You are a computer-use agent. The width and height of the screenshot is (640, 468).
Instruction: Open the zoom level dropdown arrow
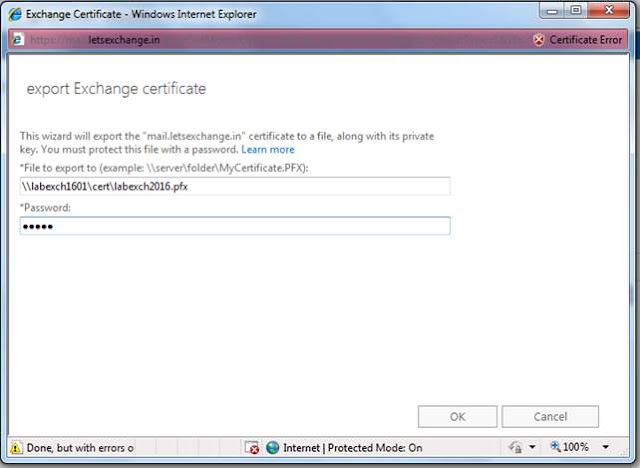[x=606, y=447]
